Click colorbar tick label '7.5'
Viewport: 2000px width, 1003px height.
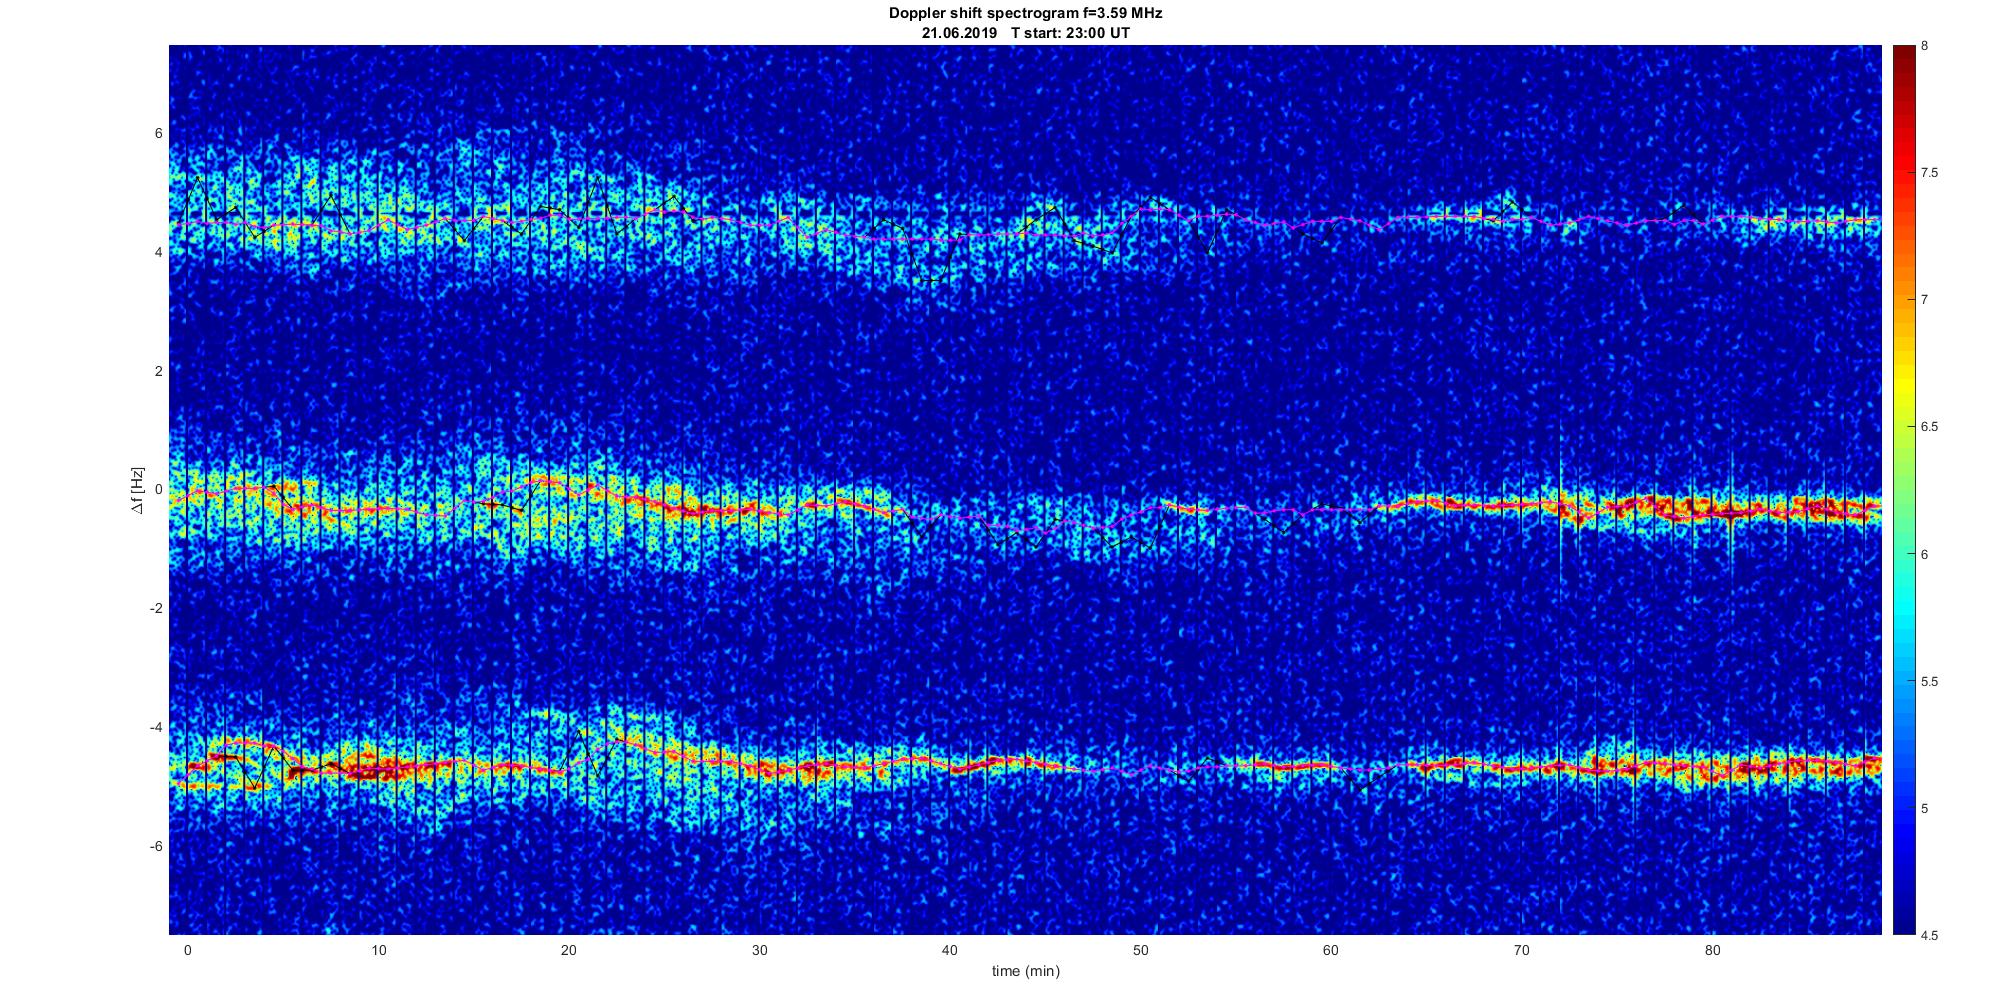1929,173
